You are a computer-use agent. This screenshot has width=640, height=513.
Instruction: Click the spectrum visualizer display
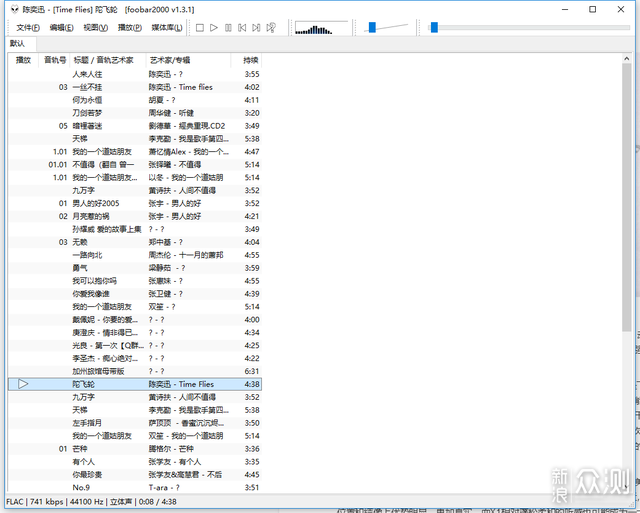click(x=321, y=28)
